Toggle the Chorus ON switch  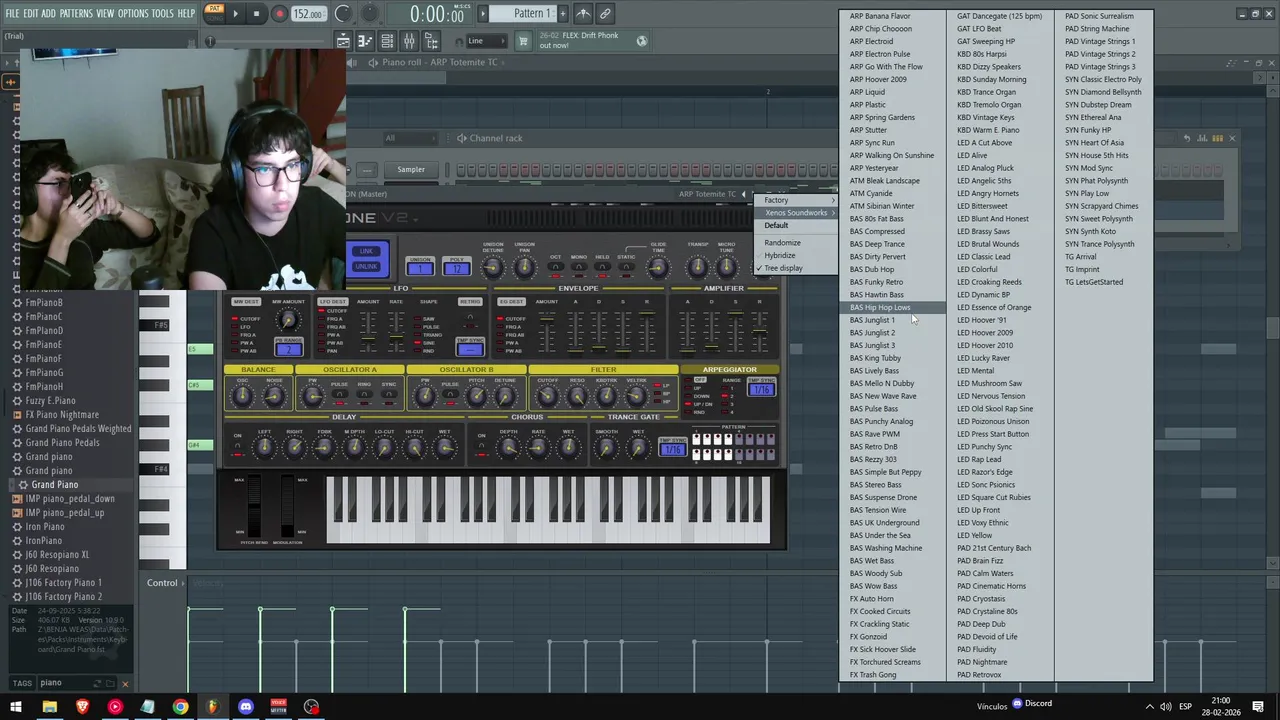coord(481,447)
